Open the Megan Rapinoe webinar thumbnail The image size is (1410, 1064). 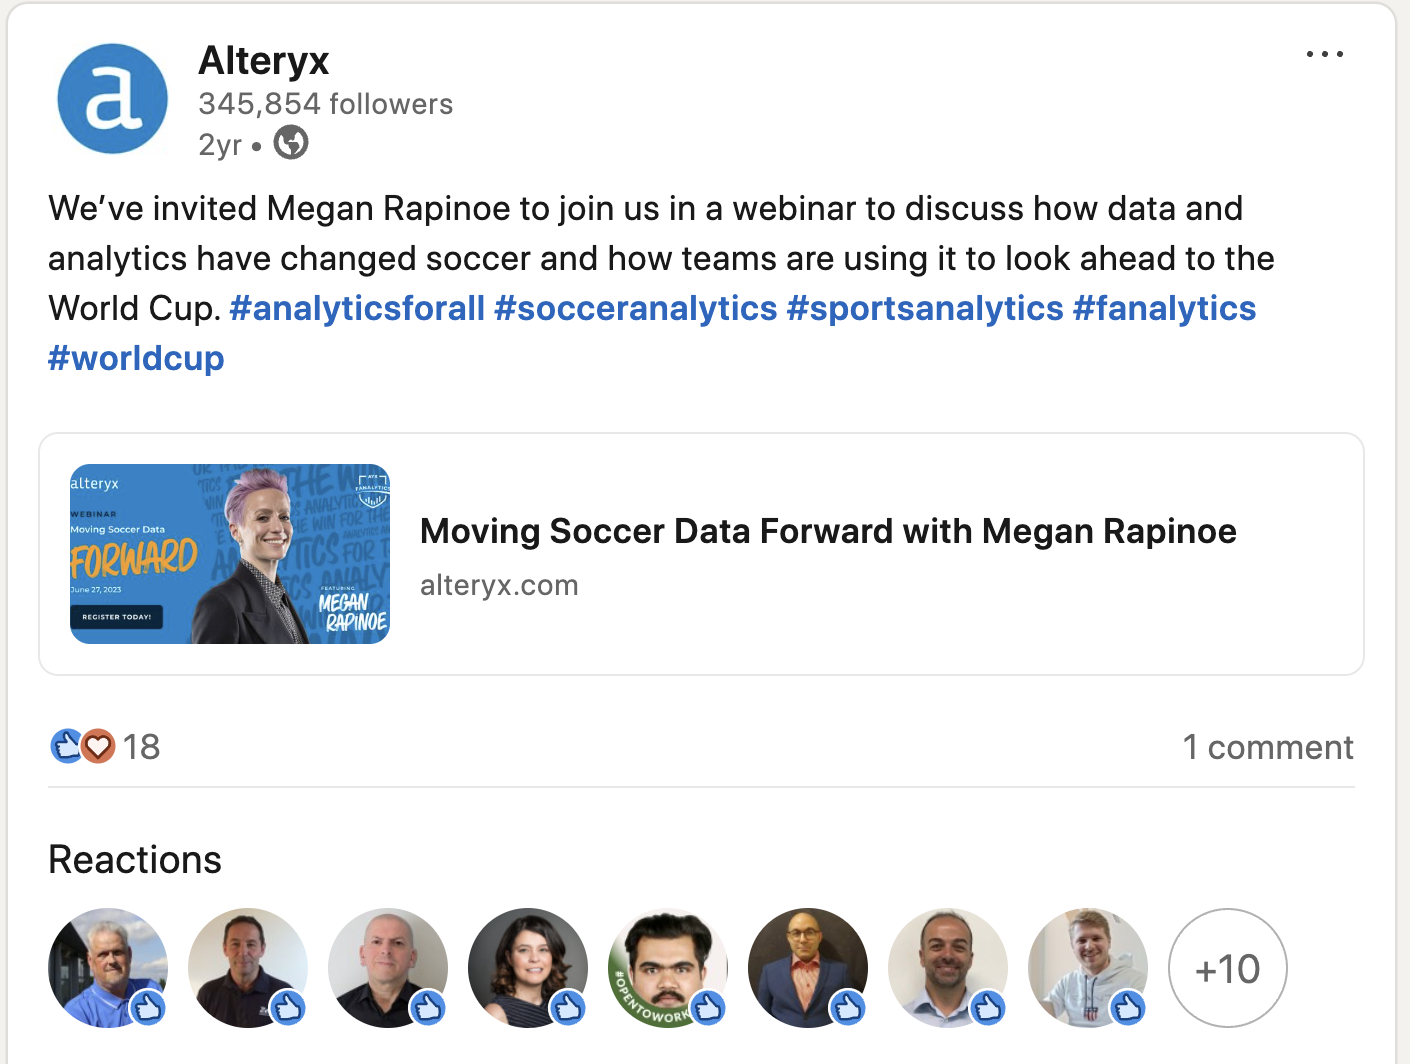coord(230,554)
